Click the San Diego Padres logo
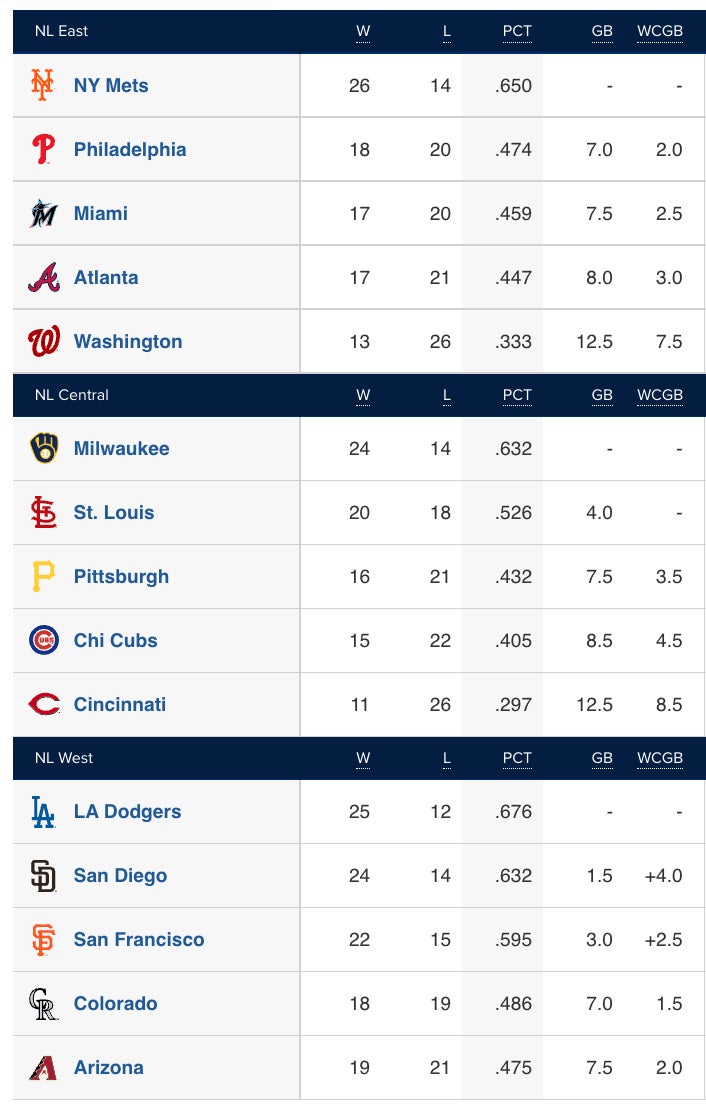706x1112 pixels. pos(43,875)
